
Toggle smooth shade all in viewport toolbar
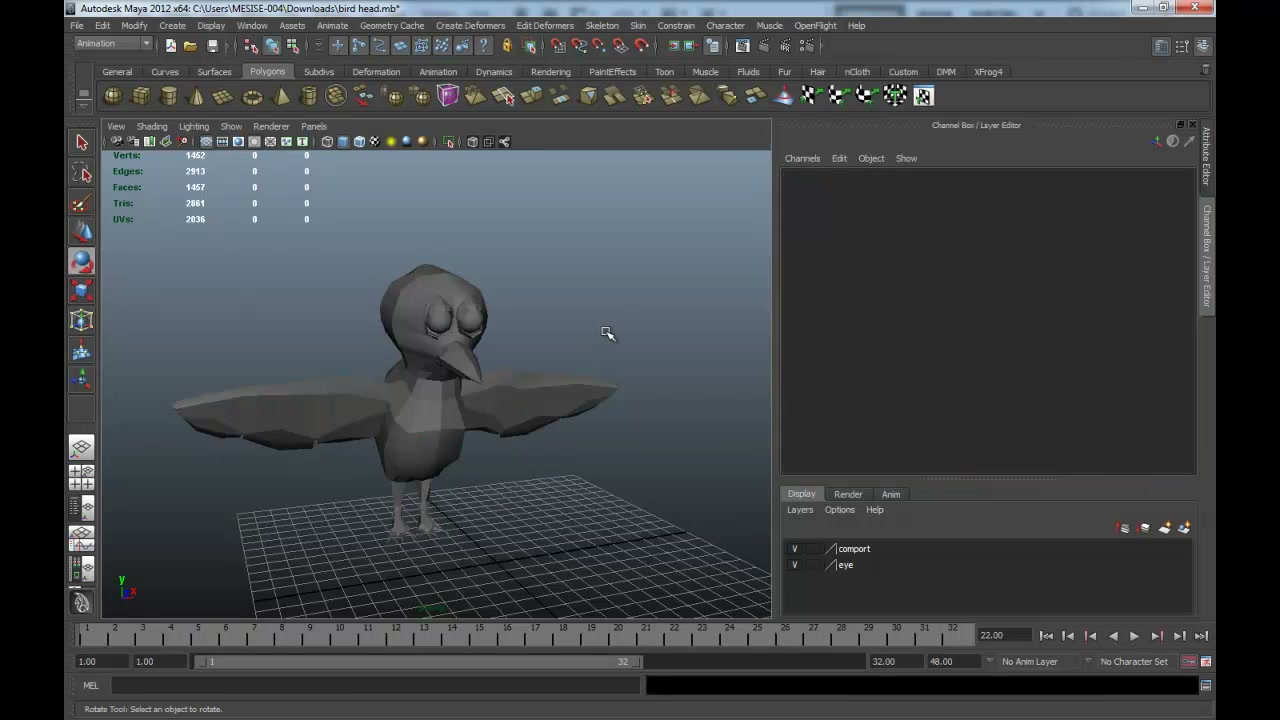pos(343,142)
